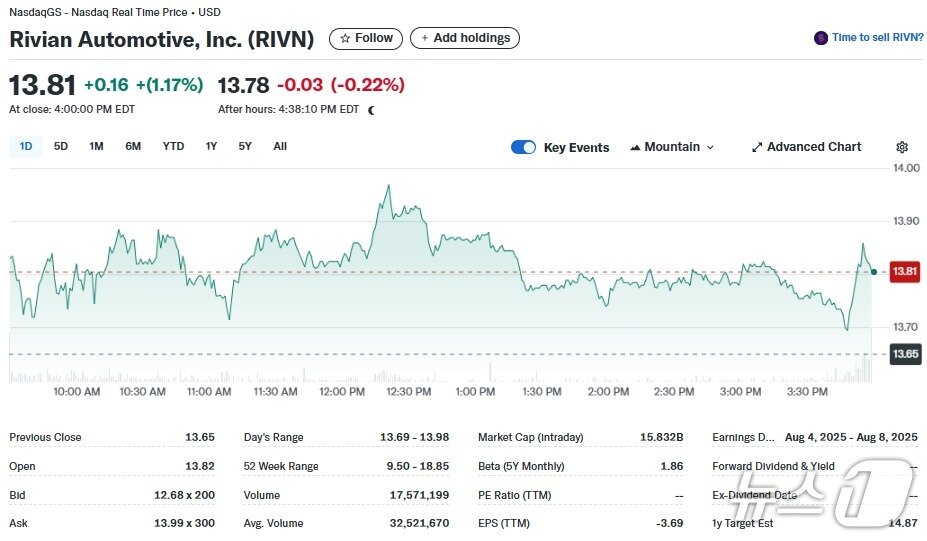The height and width of the screenshot is (541, 927).
Task: Open chart settings gear icon
Action: [x=902, y=147]
